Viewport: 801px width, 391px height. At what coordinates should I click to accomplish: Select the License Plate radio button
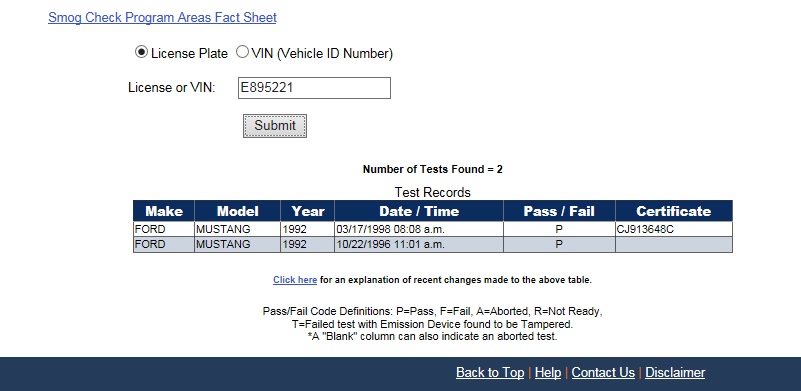(x=141, y=52)
